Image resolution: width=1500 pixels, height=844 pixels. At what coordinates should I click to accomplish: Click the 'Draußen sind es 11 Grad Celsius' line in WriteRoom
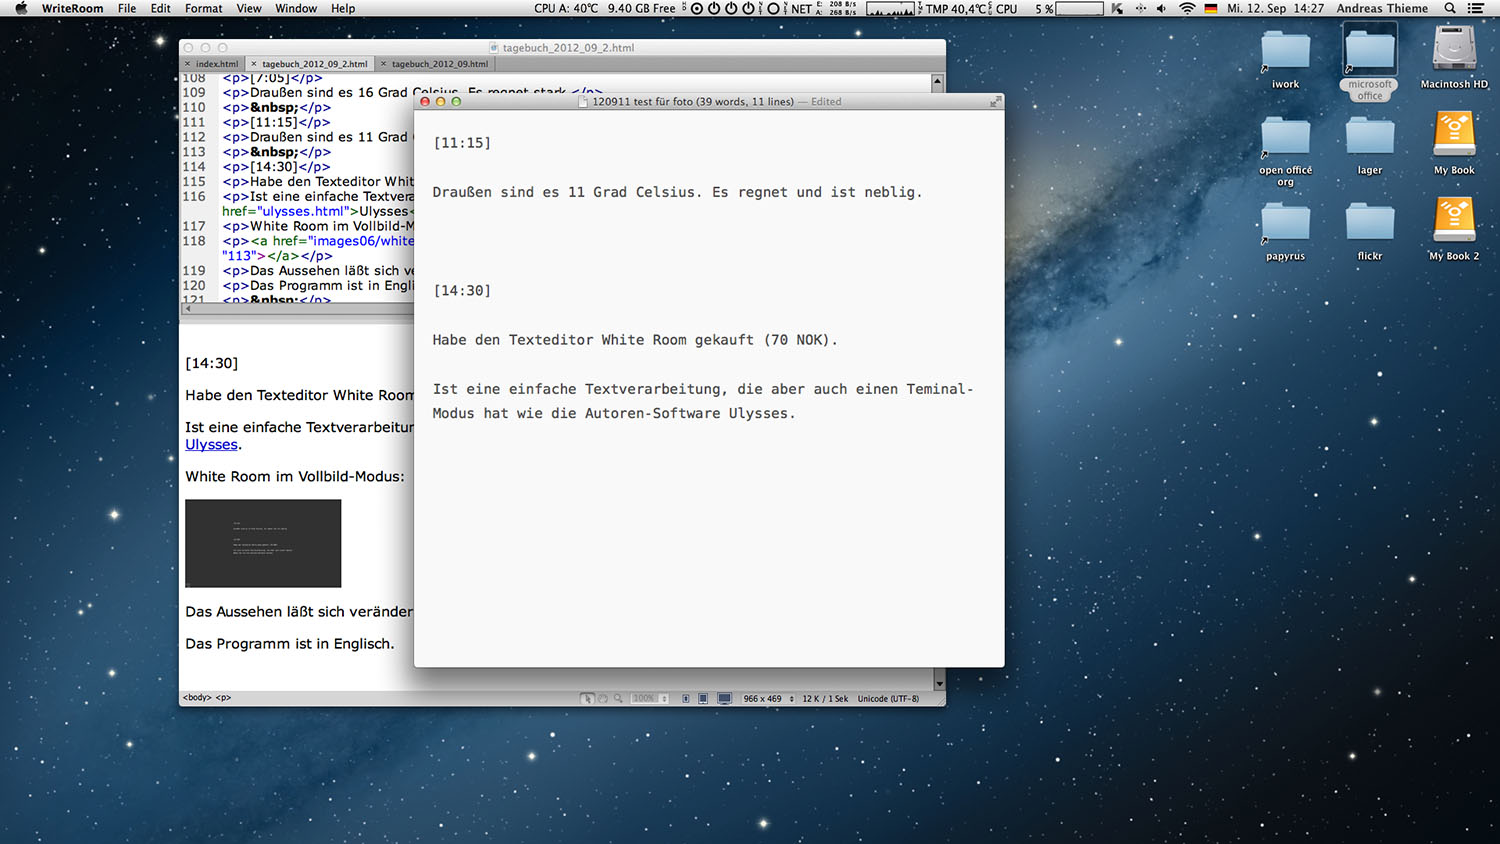coord(677,192)
